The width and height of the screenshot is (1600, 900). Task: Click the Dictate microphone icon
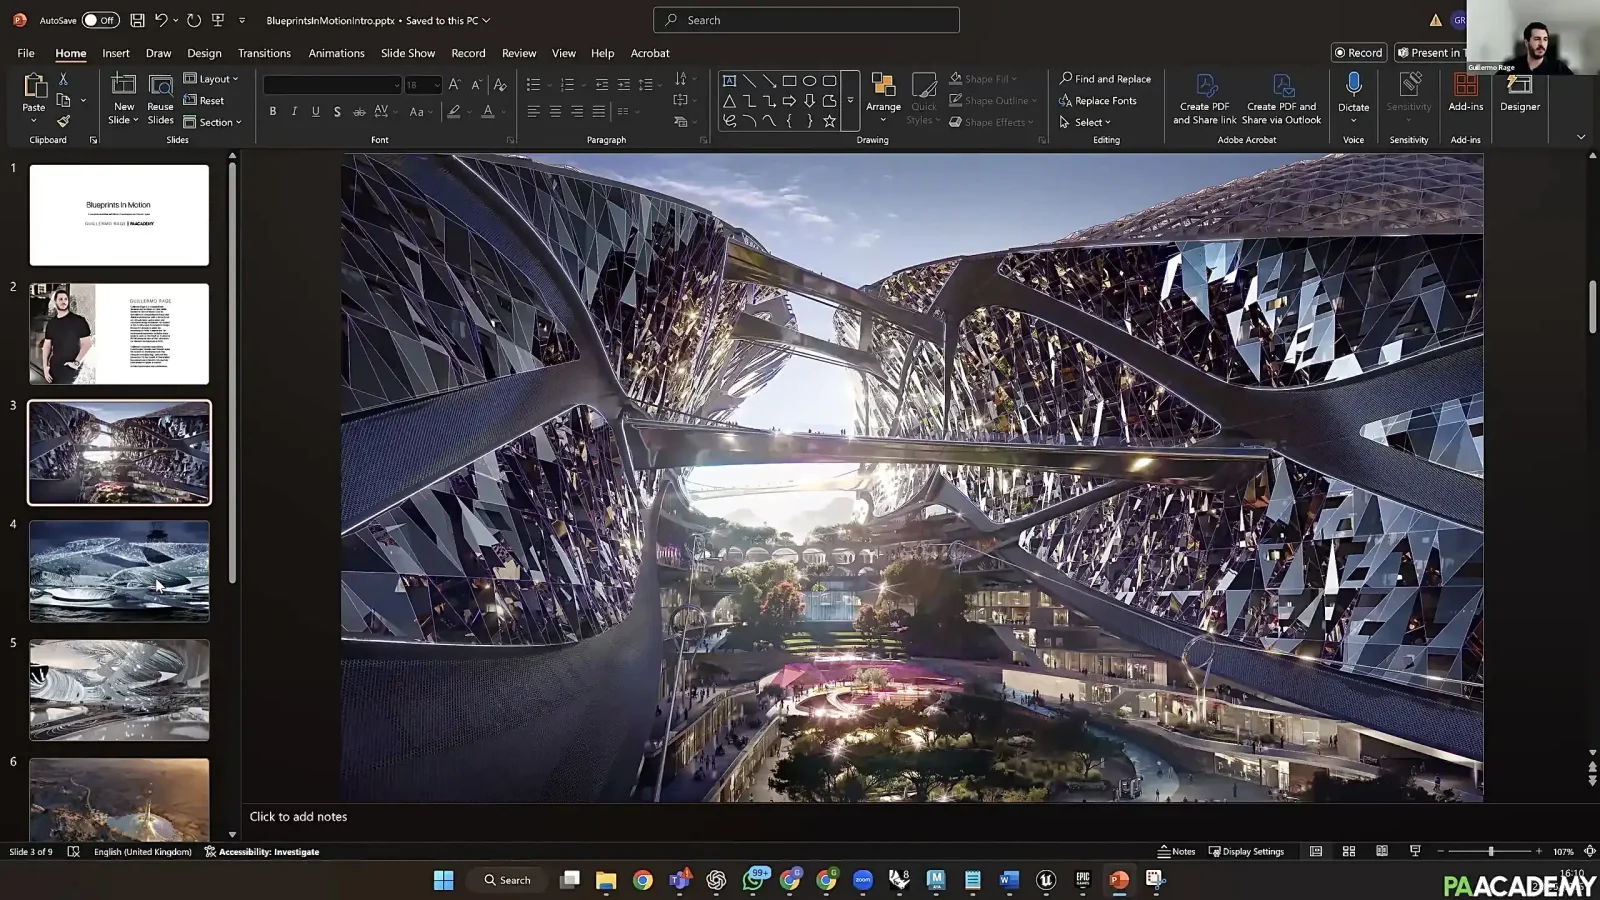coord(1353,85)
